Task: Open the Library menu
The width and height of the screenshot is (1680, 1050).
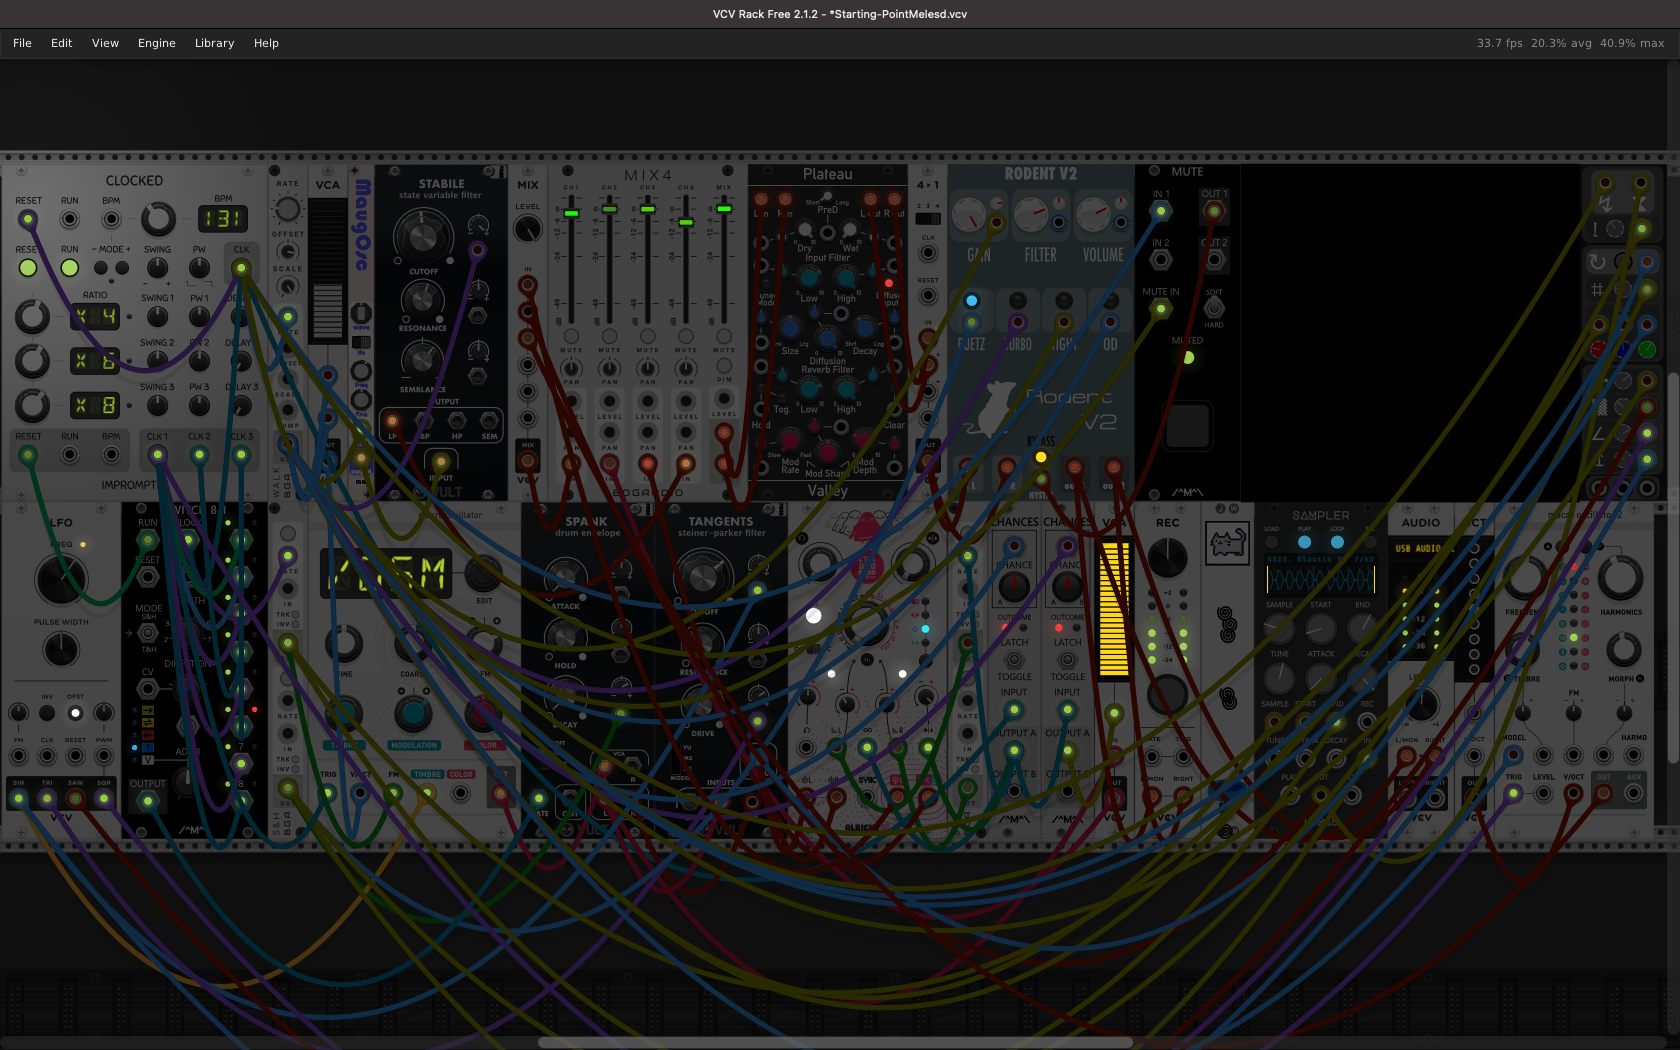Action: point(214,43)
